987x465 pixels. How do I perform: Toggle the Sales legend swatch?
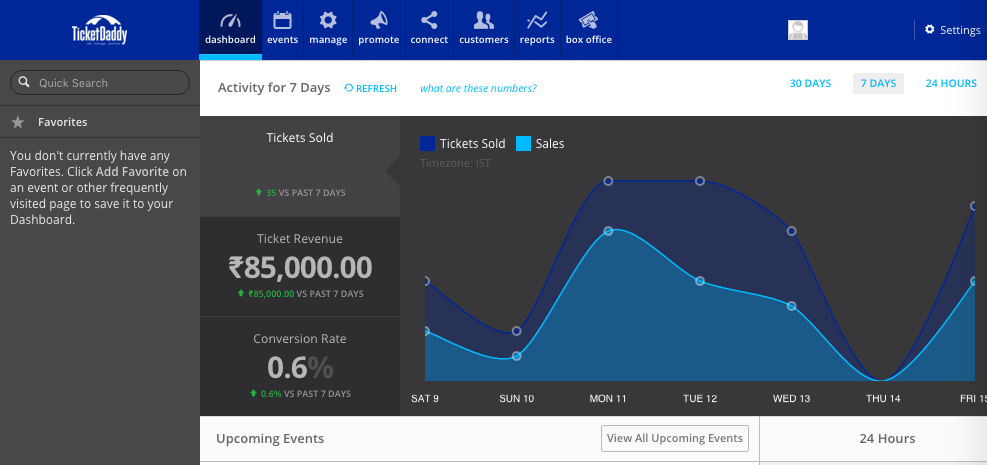523,143
